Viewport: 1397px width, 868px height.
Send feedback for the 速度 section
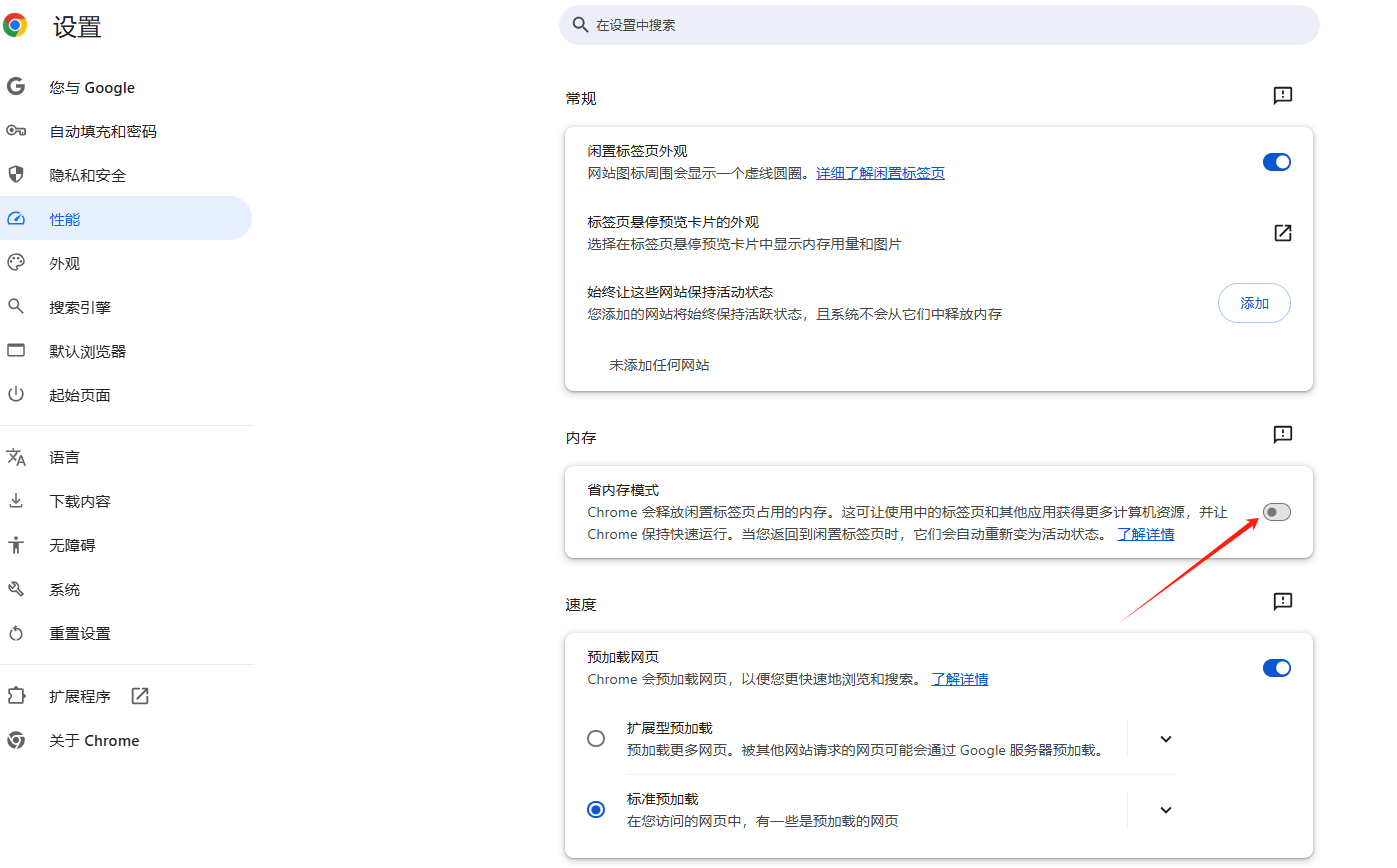tap(1283, 602)
